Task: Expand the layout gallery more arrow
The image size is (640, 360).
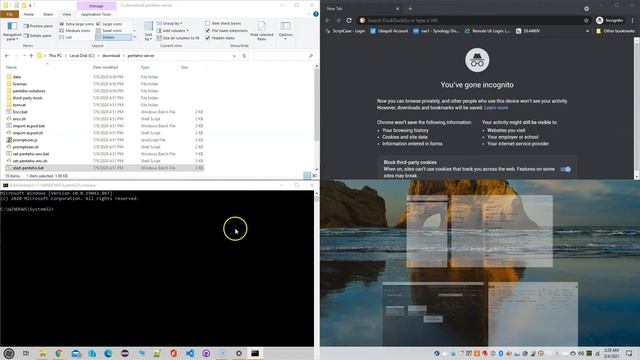Action: (x=134, y=37)
